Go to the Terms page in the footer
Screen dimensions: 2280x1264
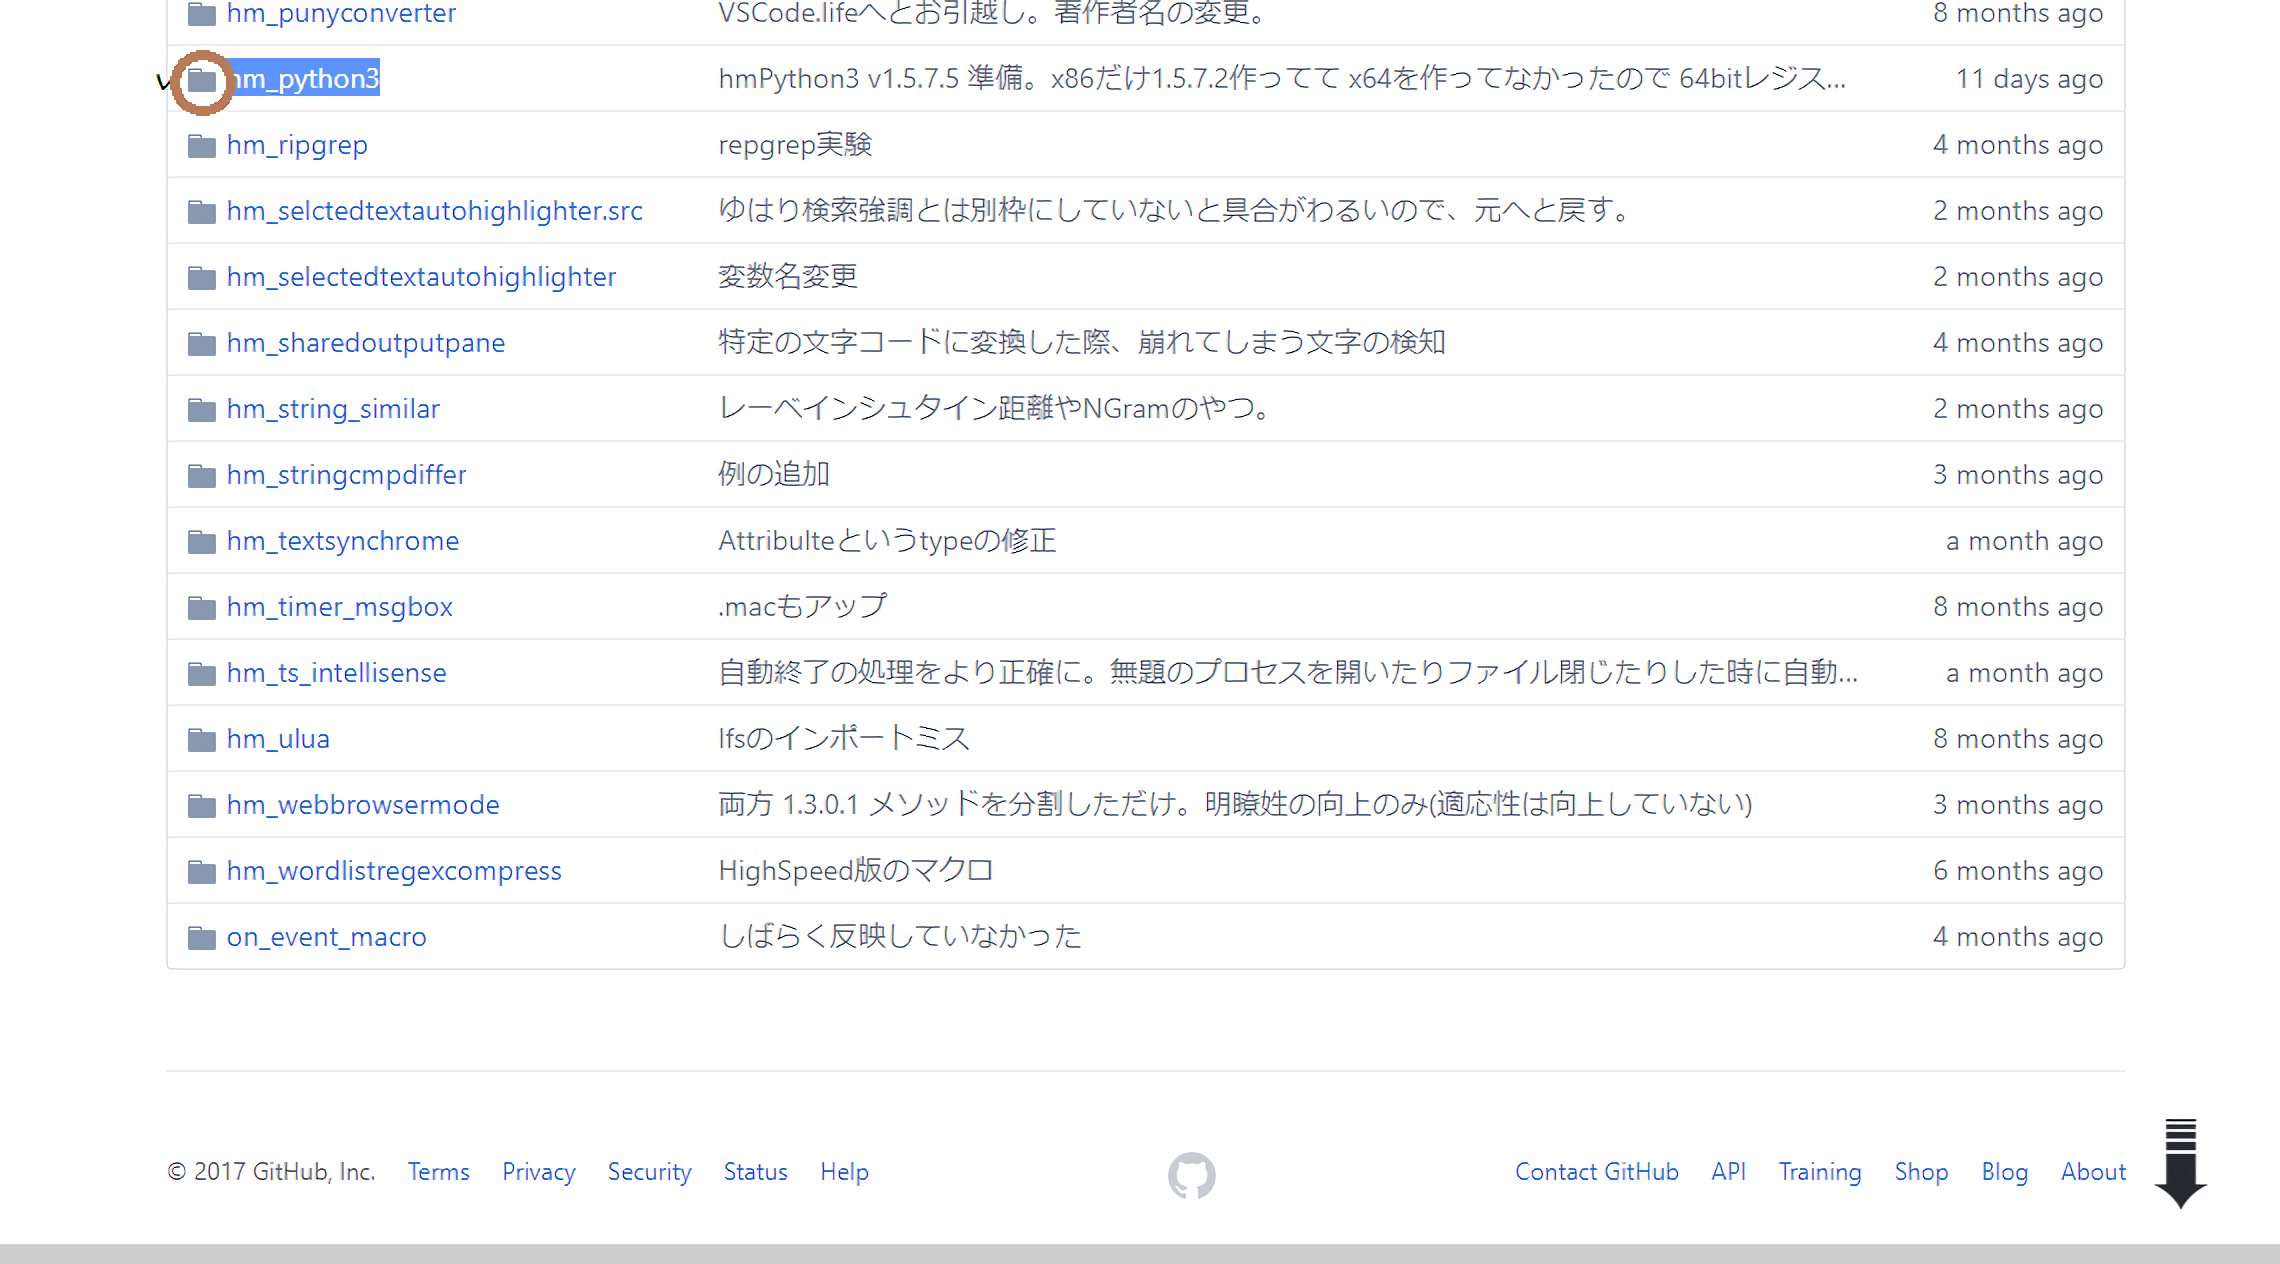438,1172
